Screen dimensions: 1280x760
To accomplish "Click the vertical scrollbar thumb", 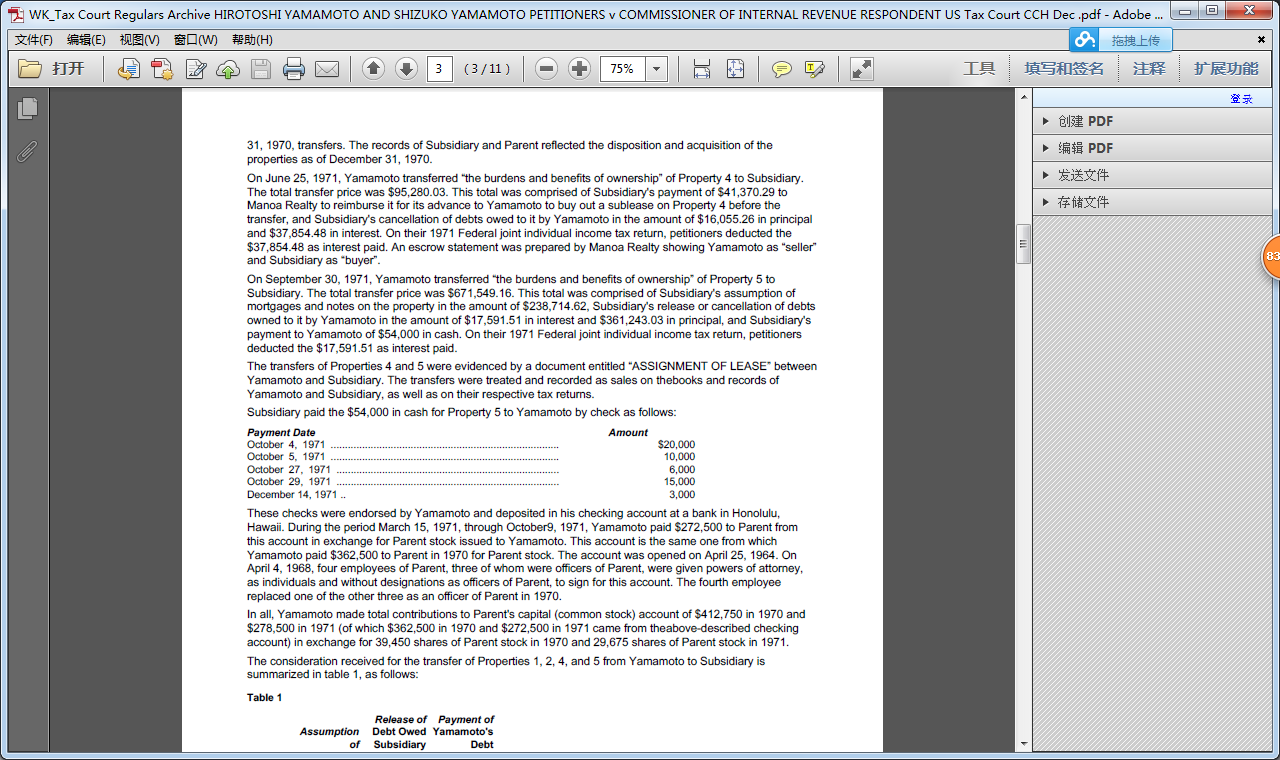I will [x=1023, y=244].
